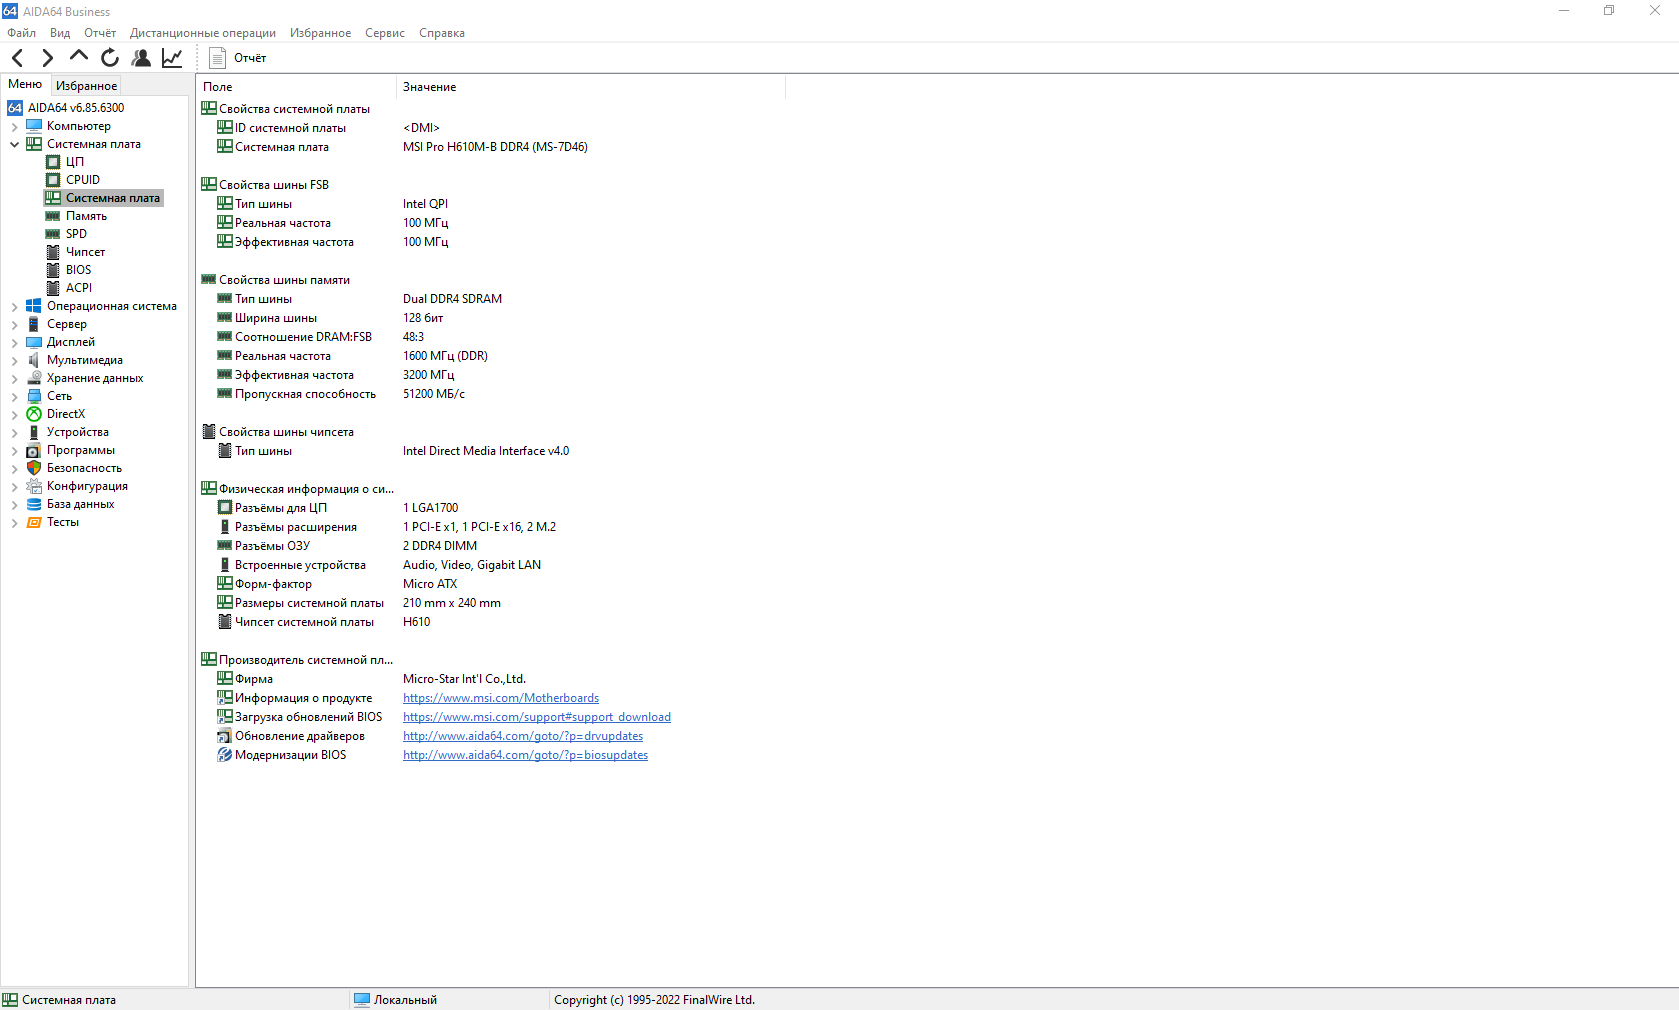Select the Чипсет chip icon in tree
Screen dimensions: 1679x1010
tap(53, 252)
